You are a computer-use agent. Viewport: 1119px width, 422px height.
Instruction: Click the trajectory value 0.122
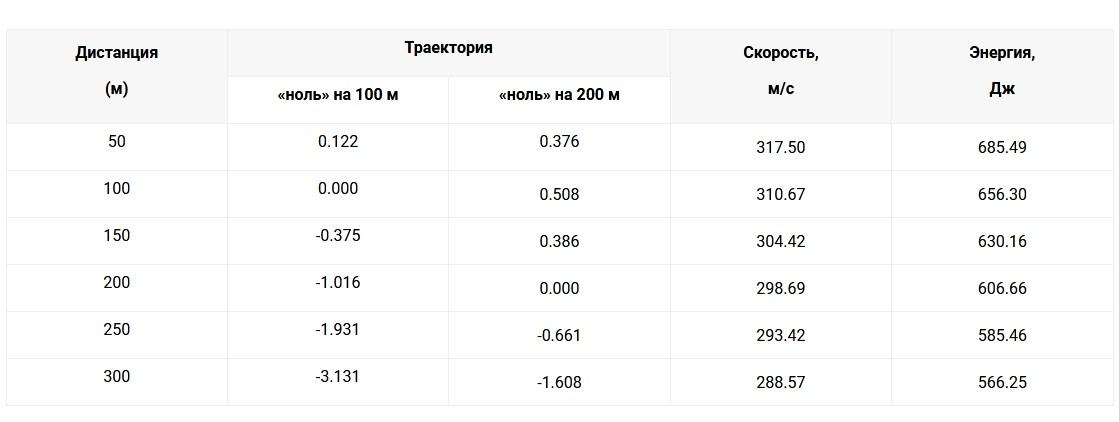(x=338, y=142)
